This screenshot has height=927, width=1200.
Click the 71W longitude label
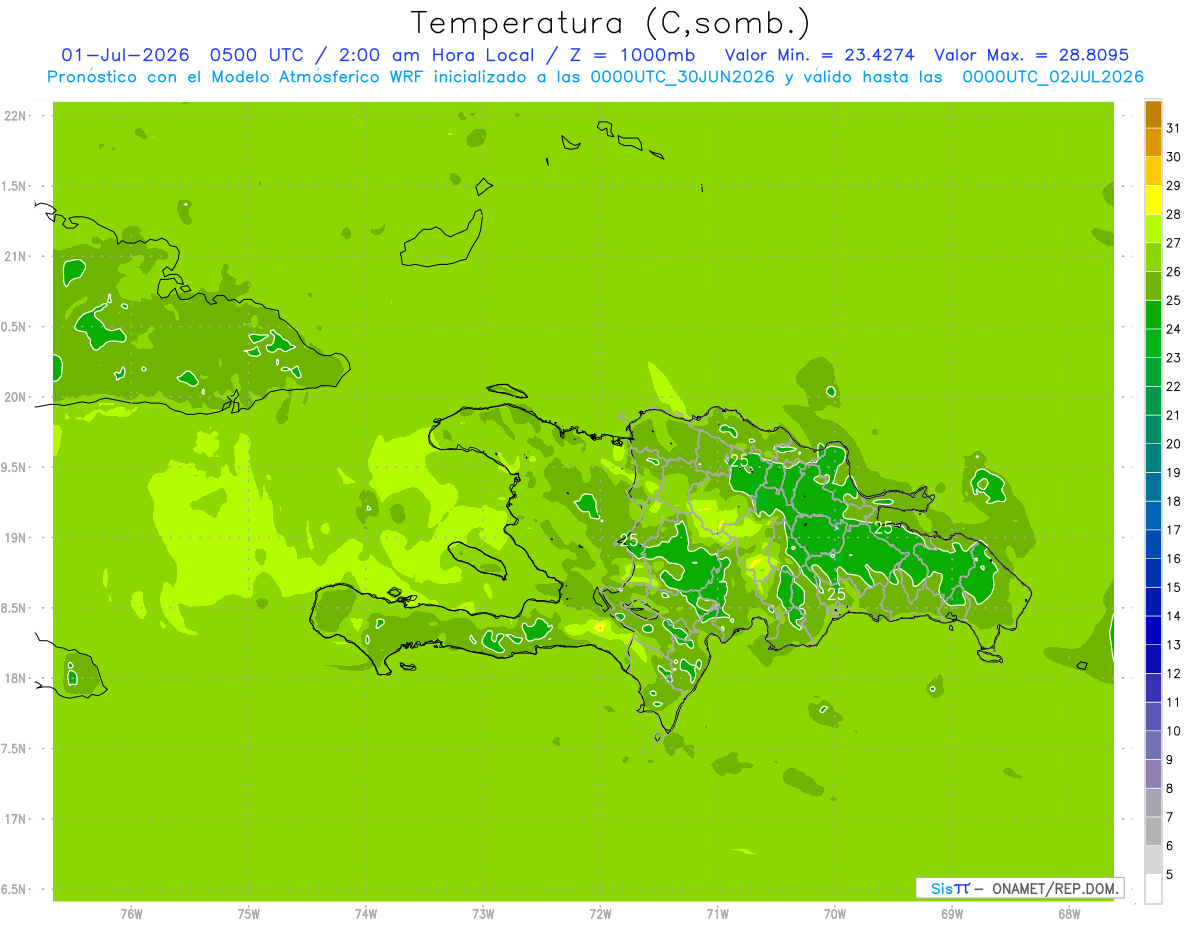tap(717, 914)
